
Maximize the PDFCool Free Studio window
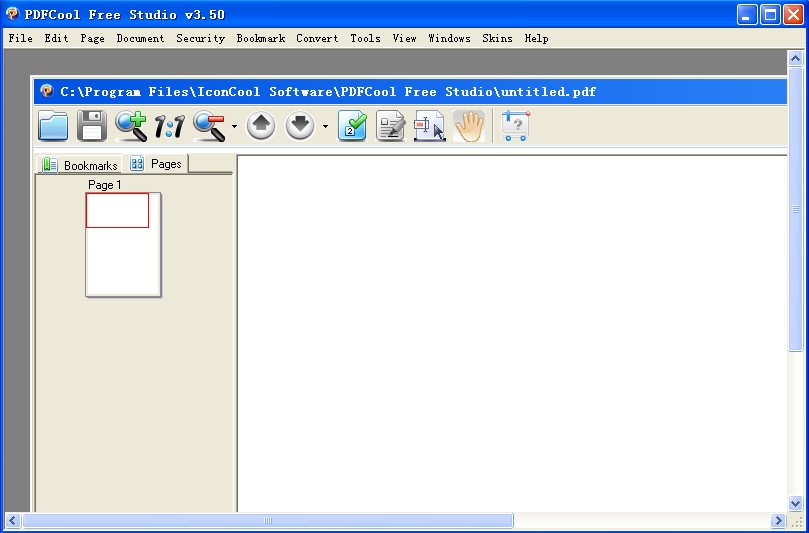click(x=770, y=14)
